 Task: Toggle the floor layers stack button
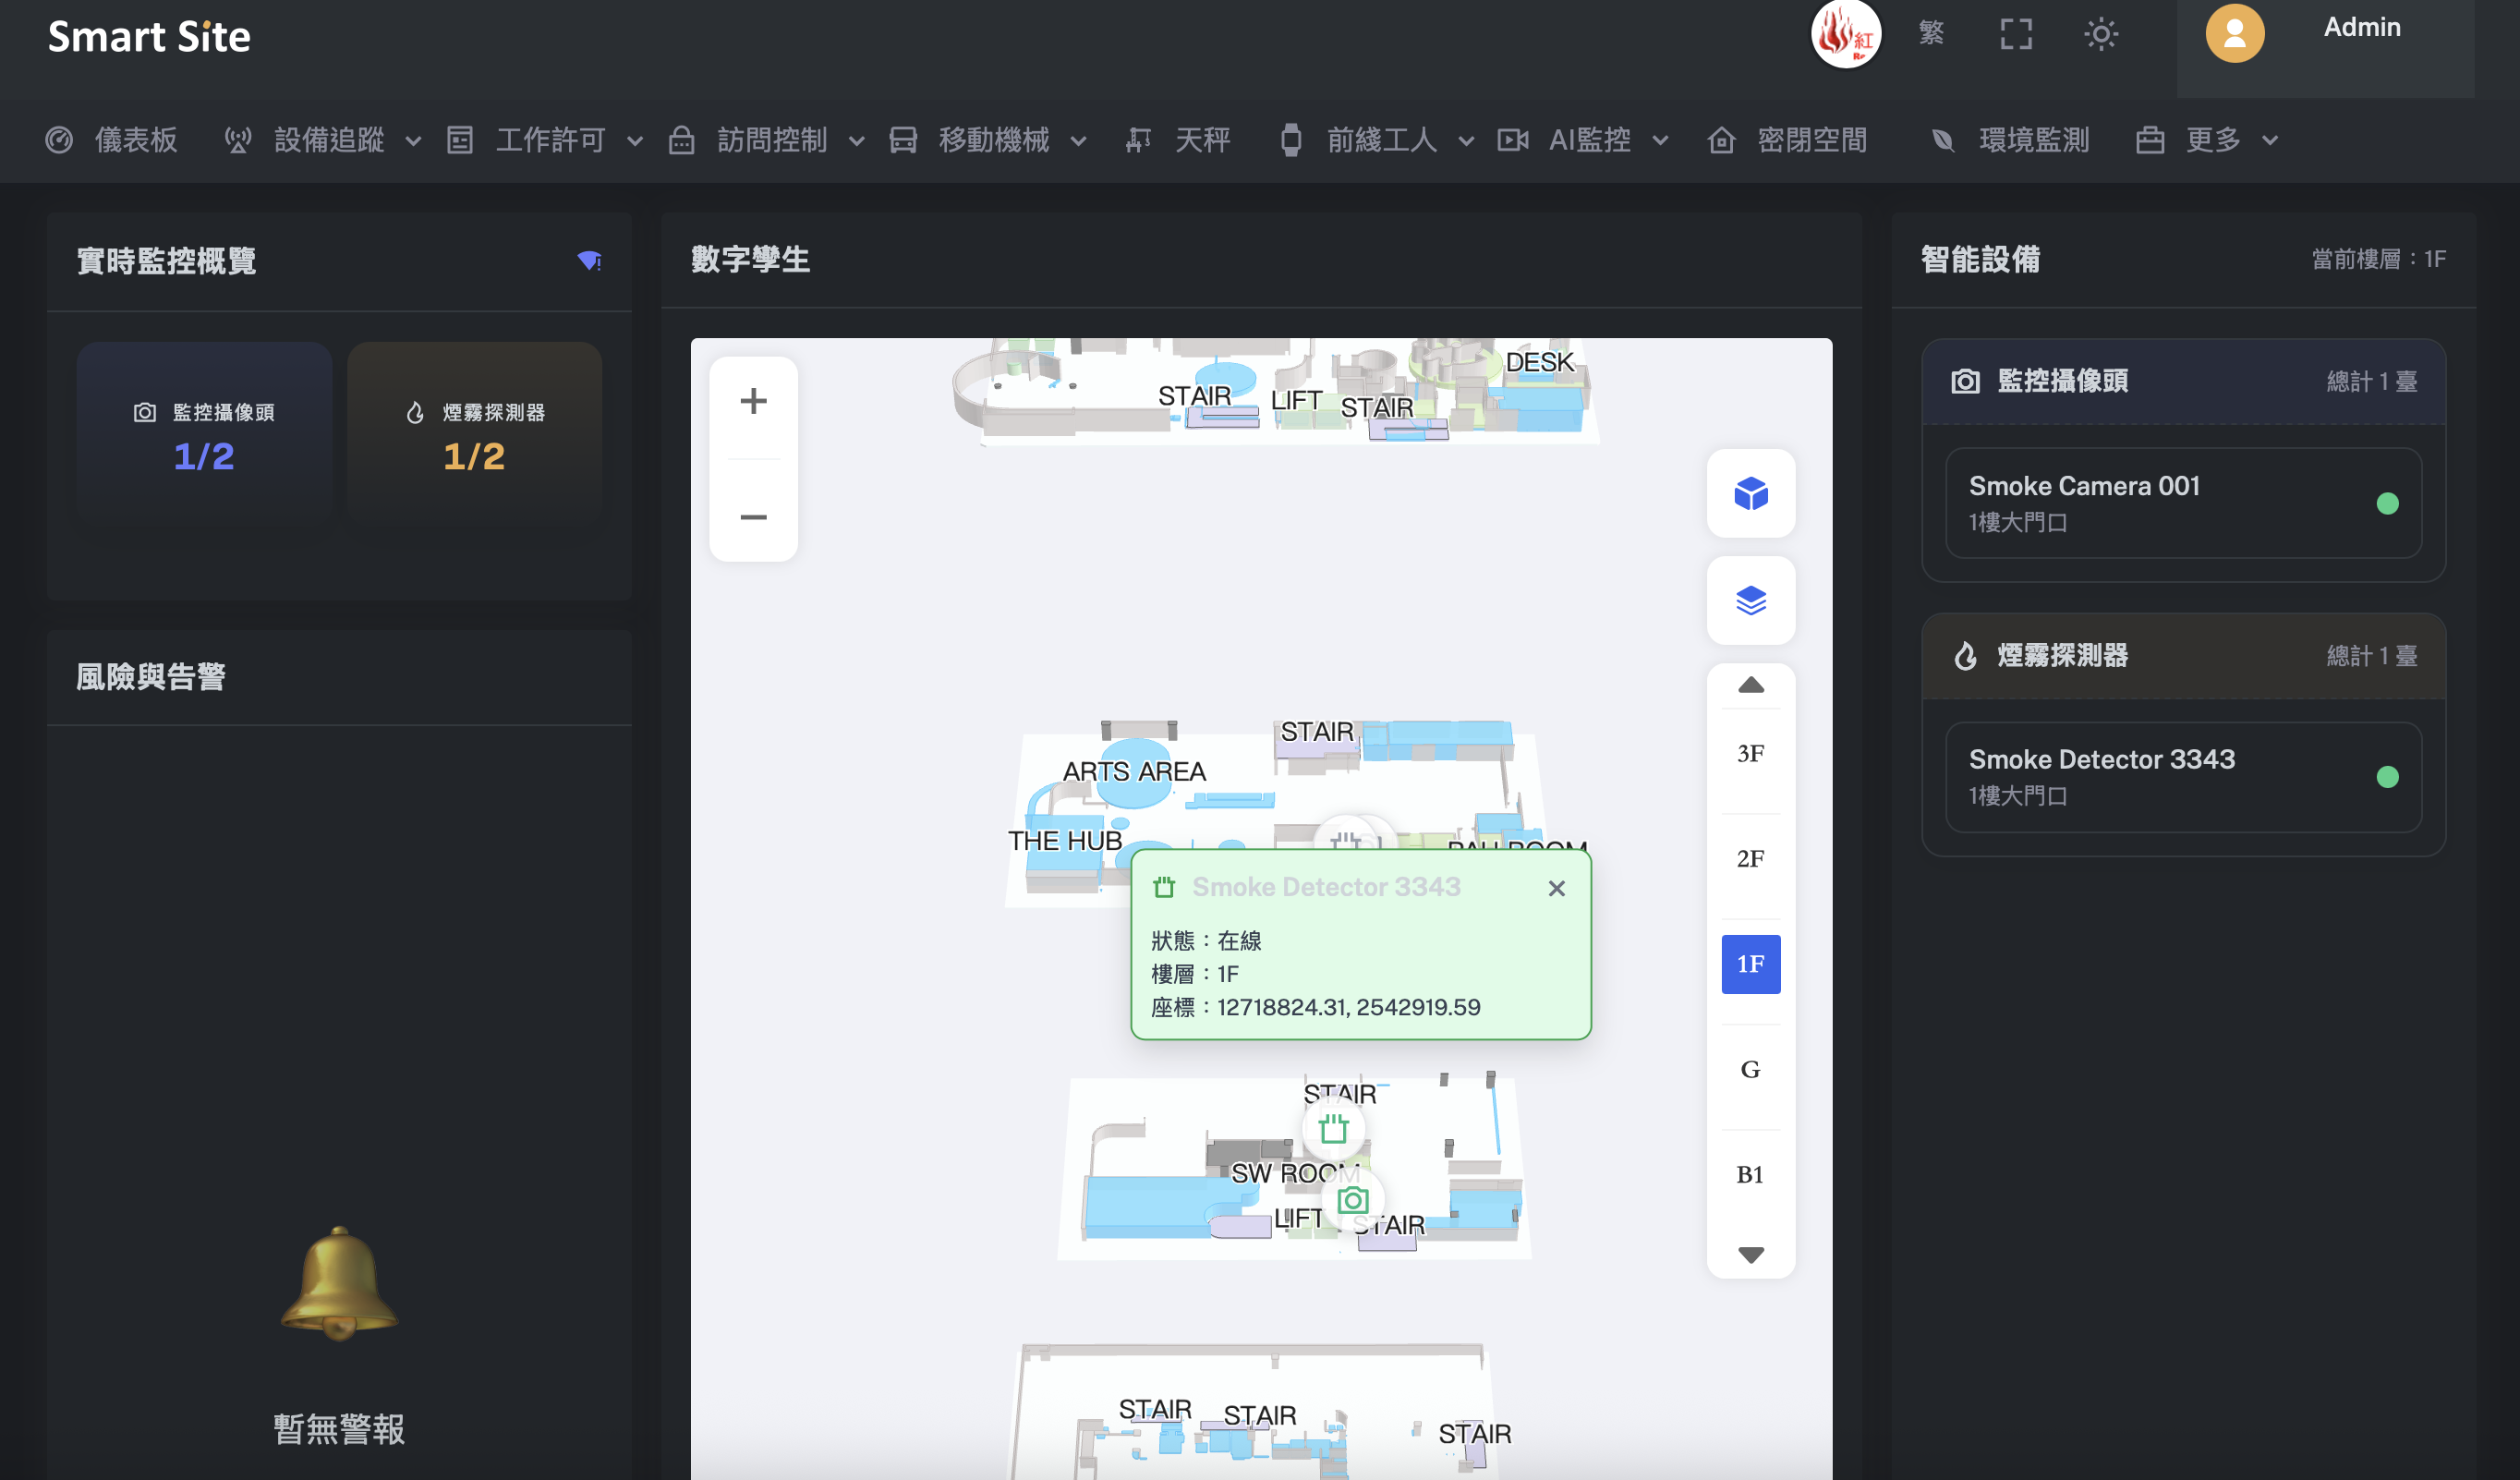pos(1750,600)
